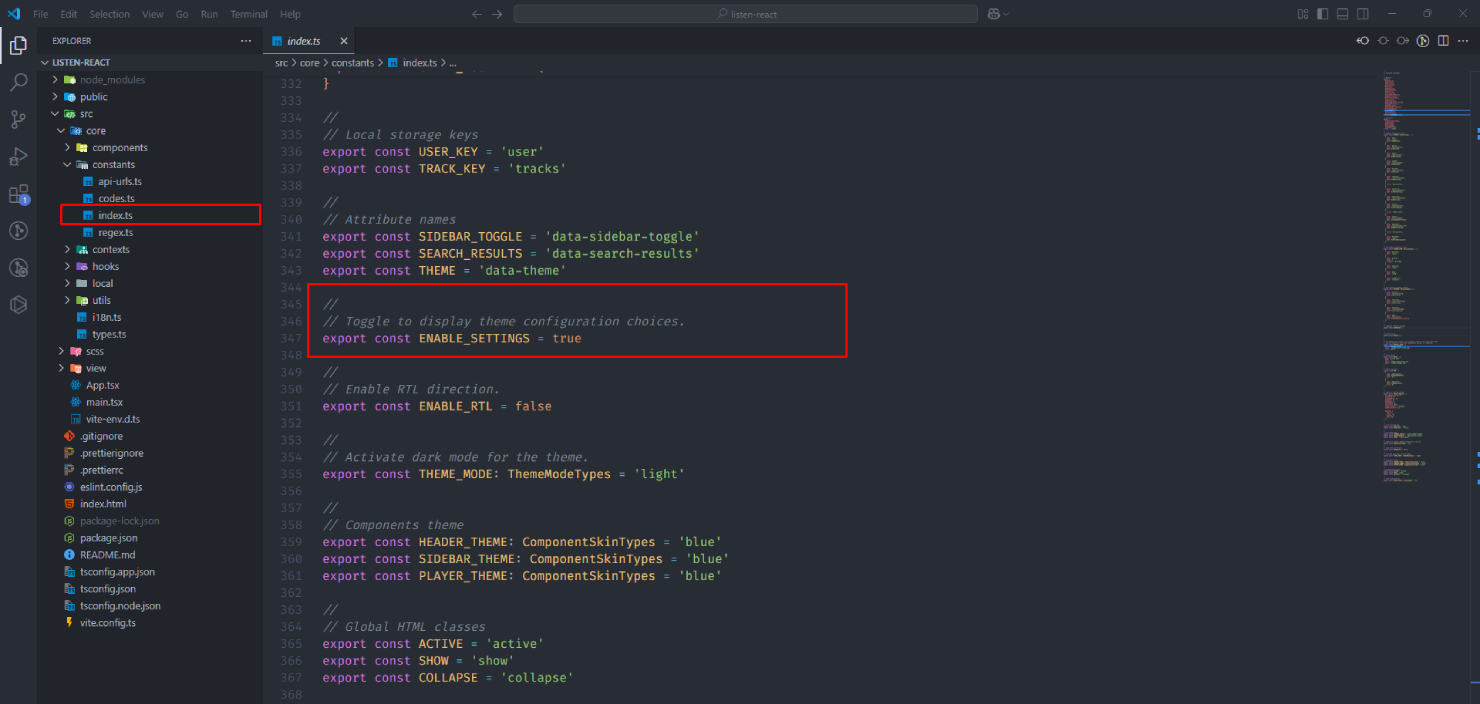This screenshot has height=704, width=1480.
Task: Open the Copilot chat icon in title bar
Action: point(994,14)
